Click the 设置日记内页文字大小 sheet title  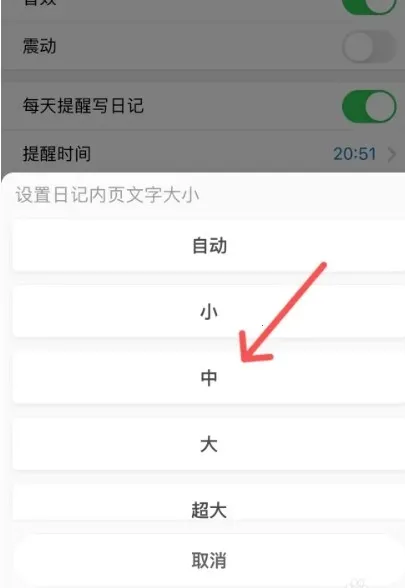[x=107, y=195]
